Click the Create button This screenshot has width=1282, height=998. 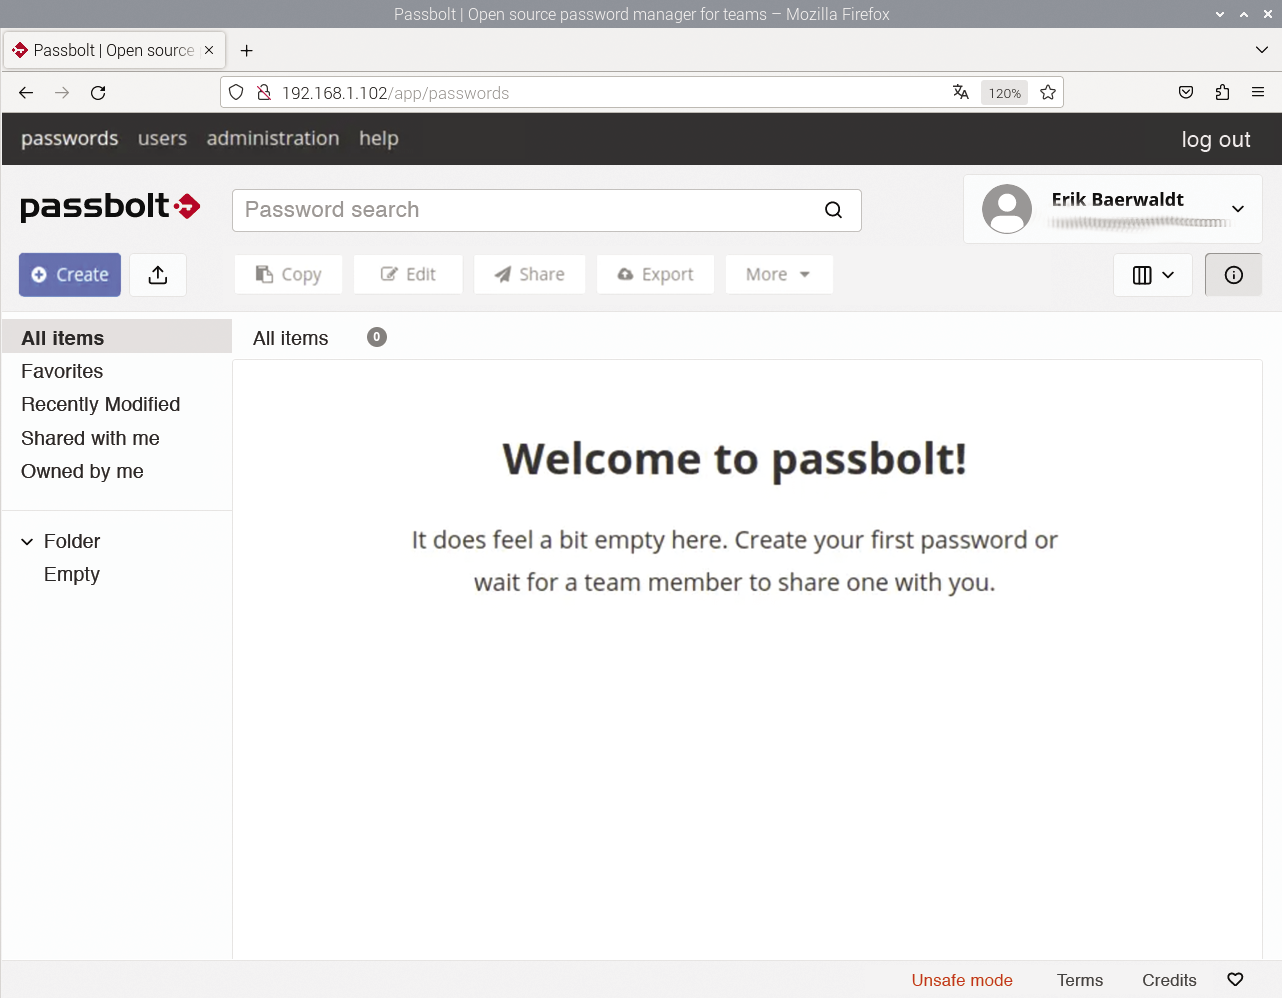point(69,274)
